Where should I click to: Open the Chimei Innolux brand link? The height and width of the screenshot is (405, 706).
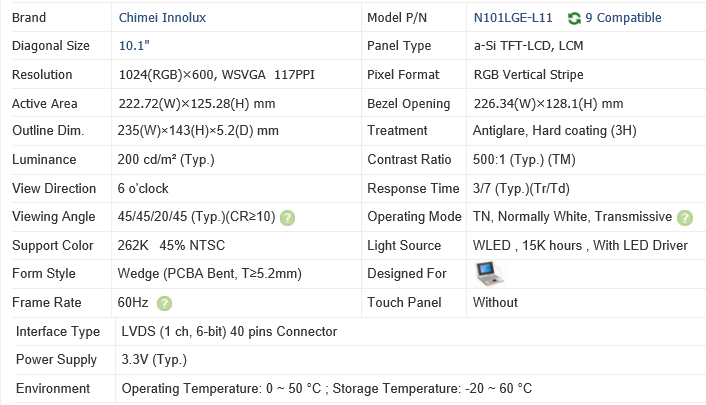(167, 18)
